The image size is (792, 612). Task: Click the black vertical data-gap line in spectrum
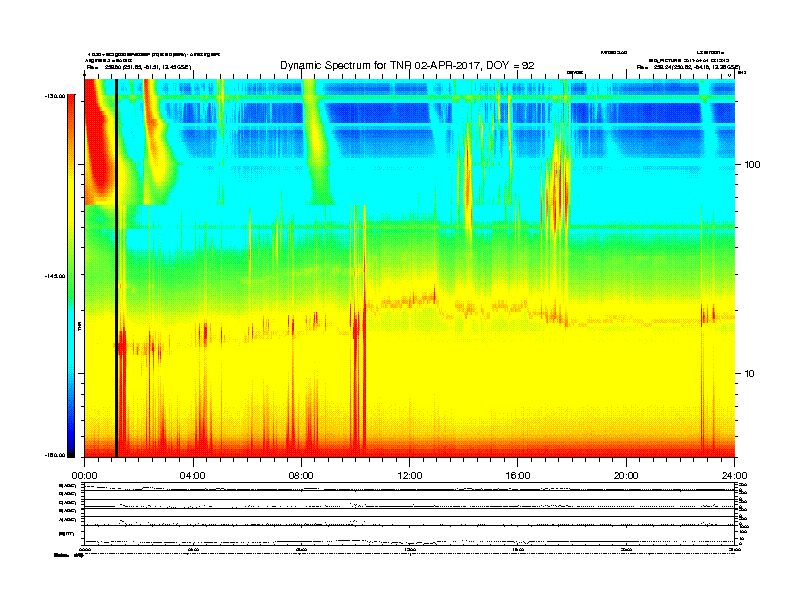tap(116, 268)
